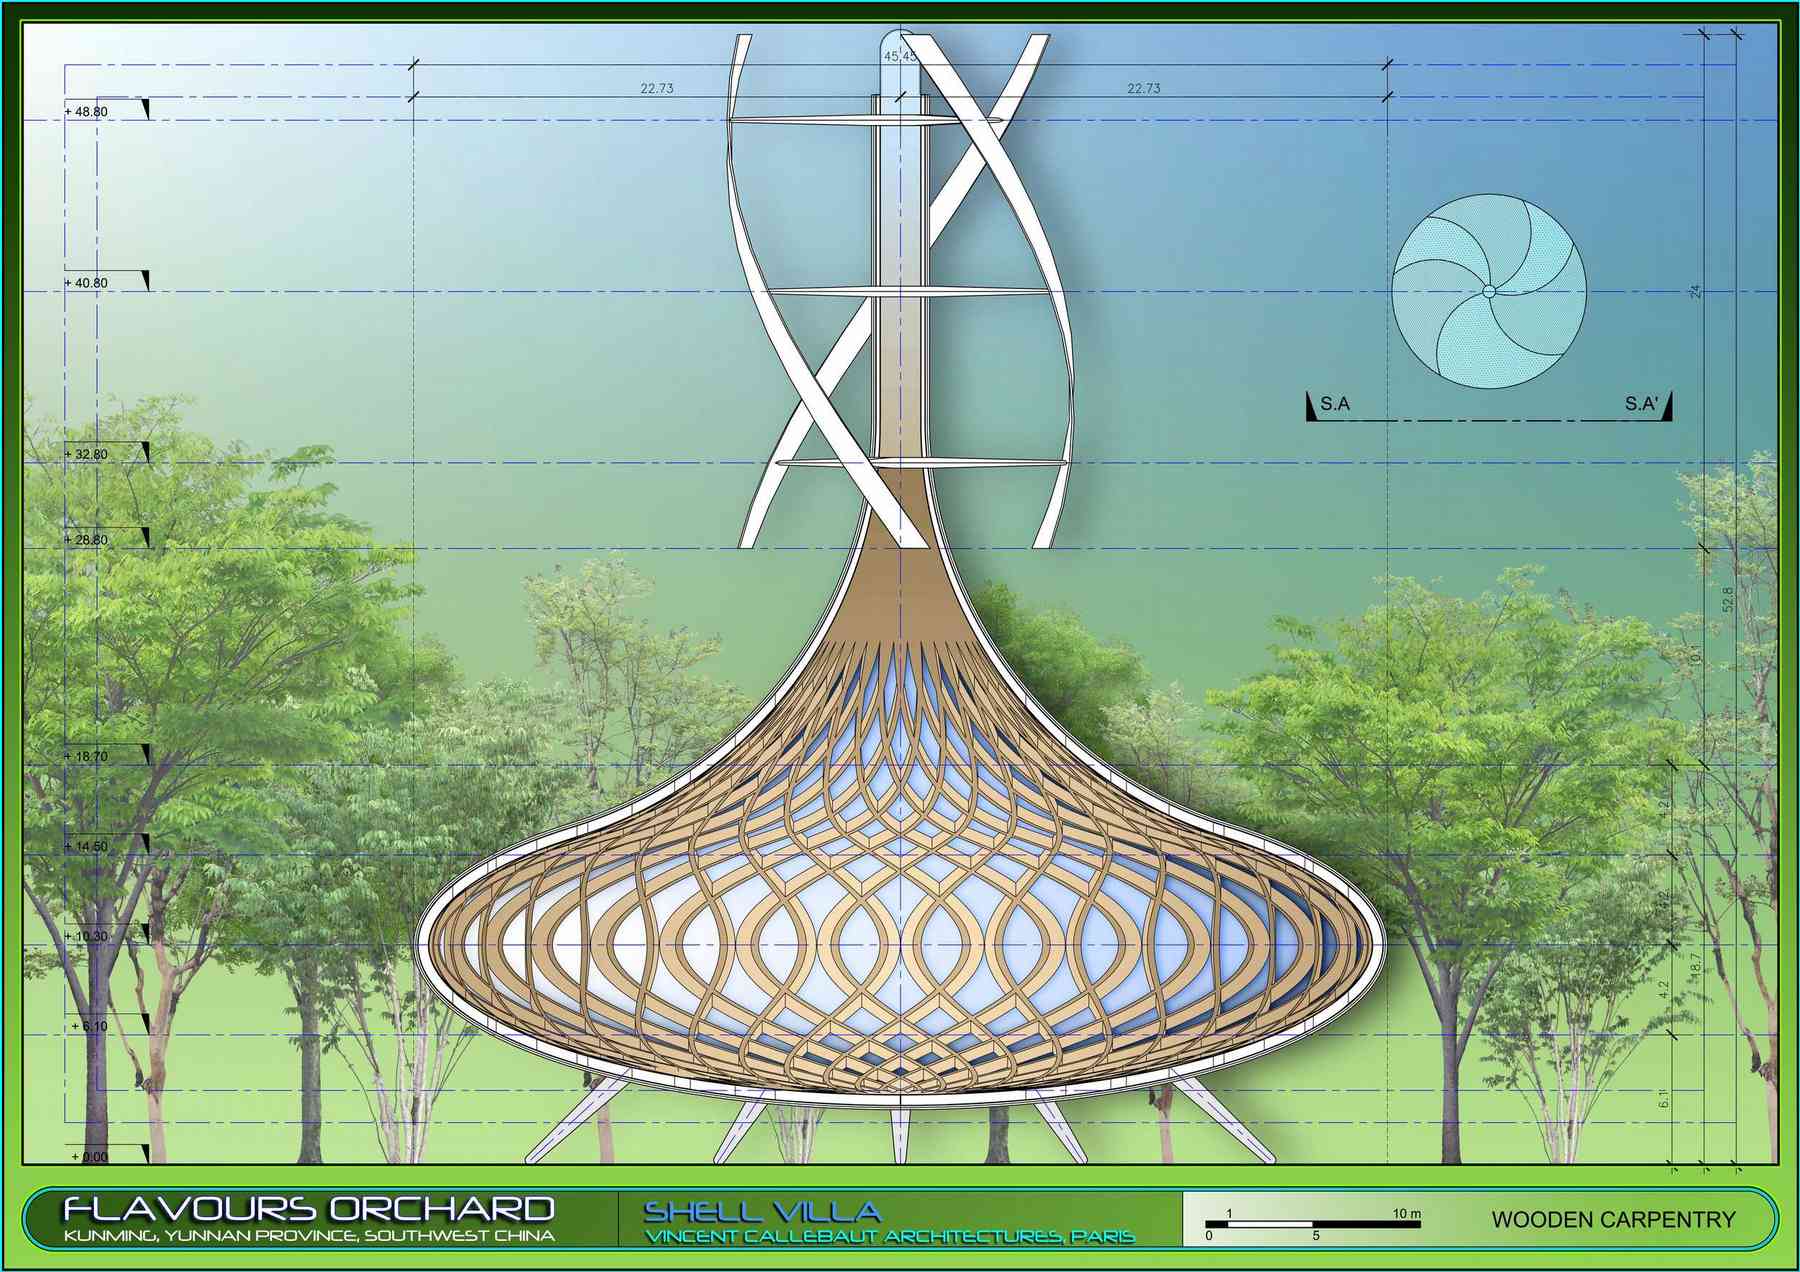Click the central hub of turbine plan

pos(1488,291)
